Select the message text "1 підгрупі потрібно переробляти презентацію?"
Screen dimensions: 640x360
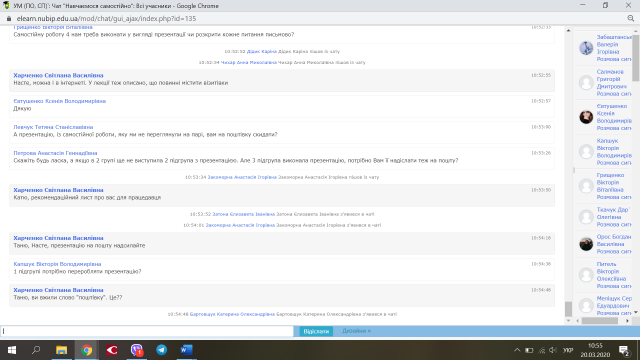78,271
